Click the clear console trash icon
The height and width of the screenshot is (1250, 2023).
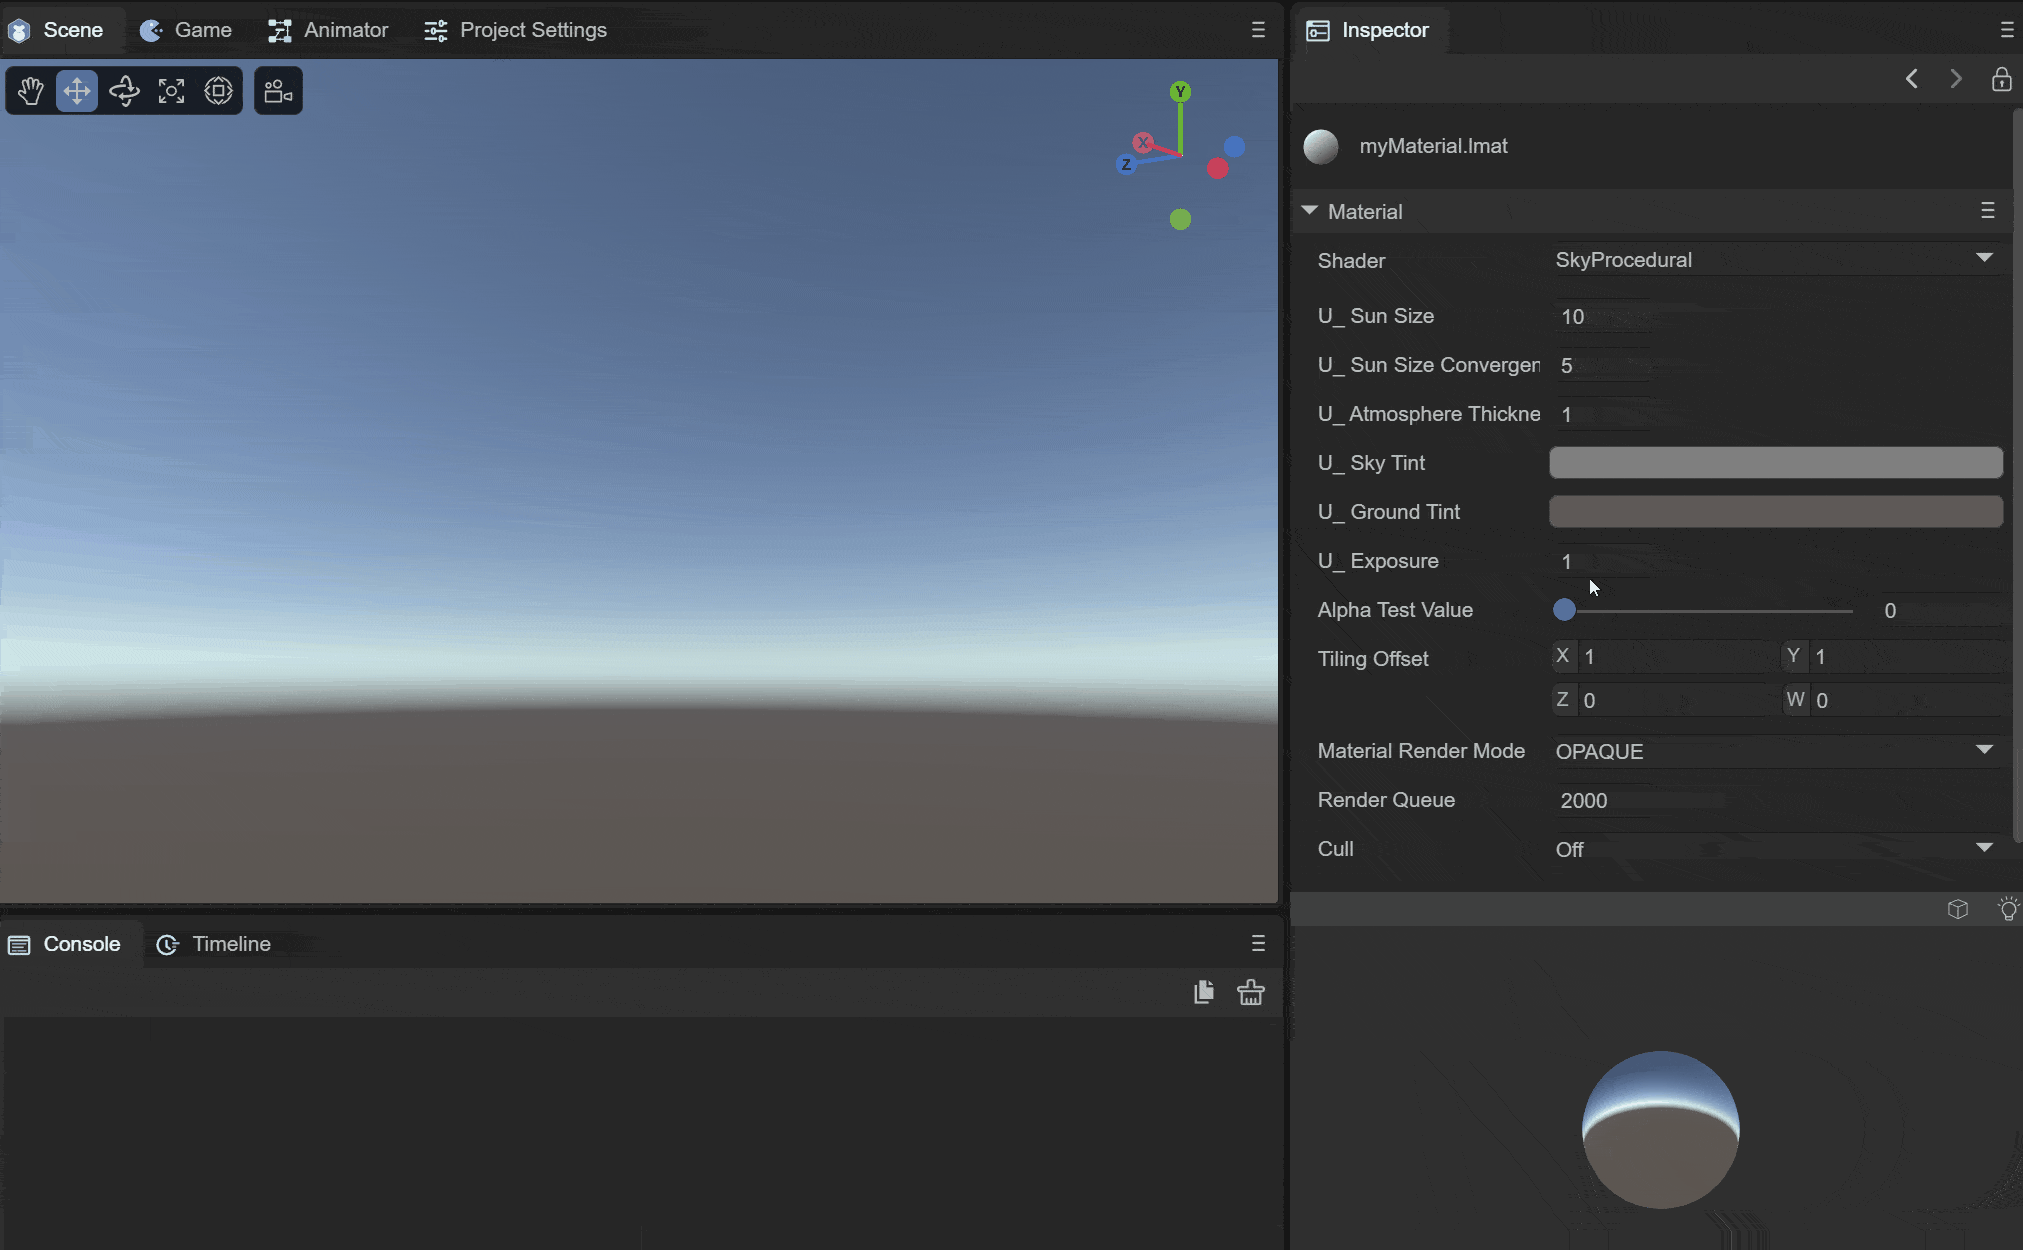[x=1250, y=992]
